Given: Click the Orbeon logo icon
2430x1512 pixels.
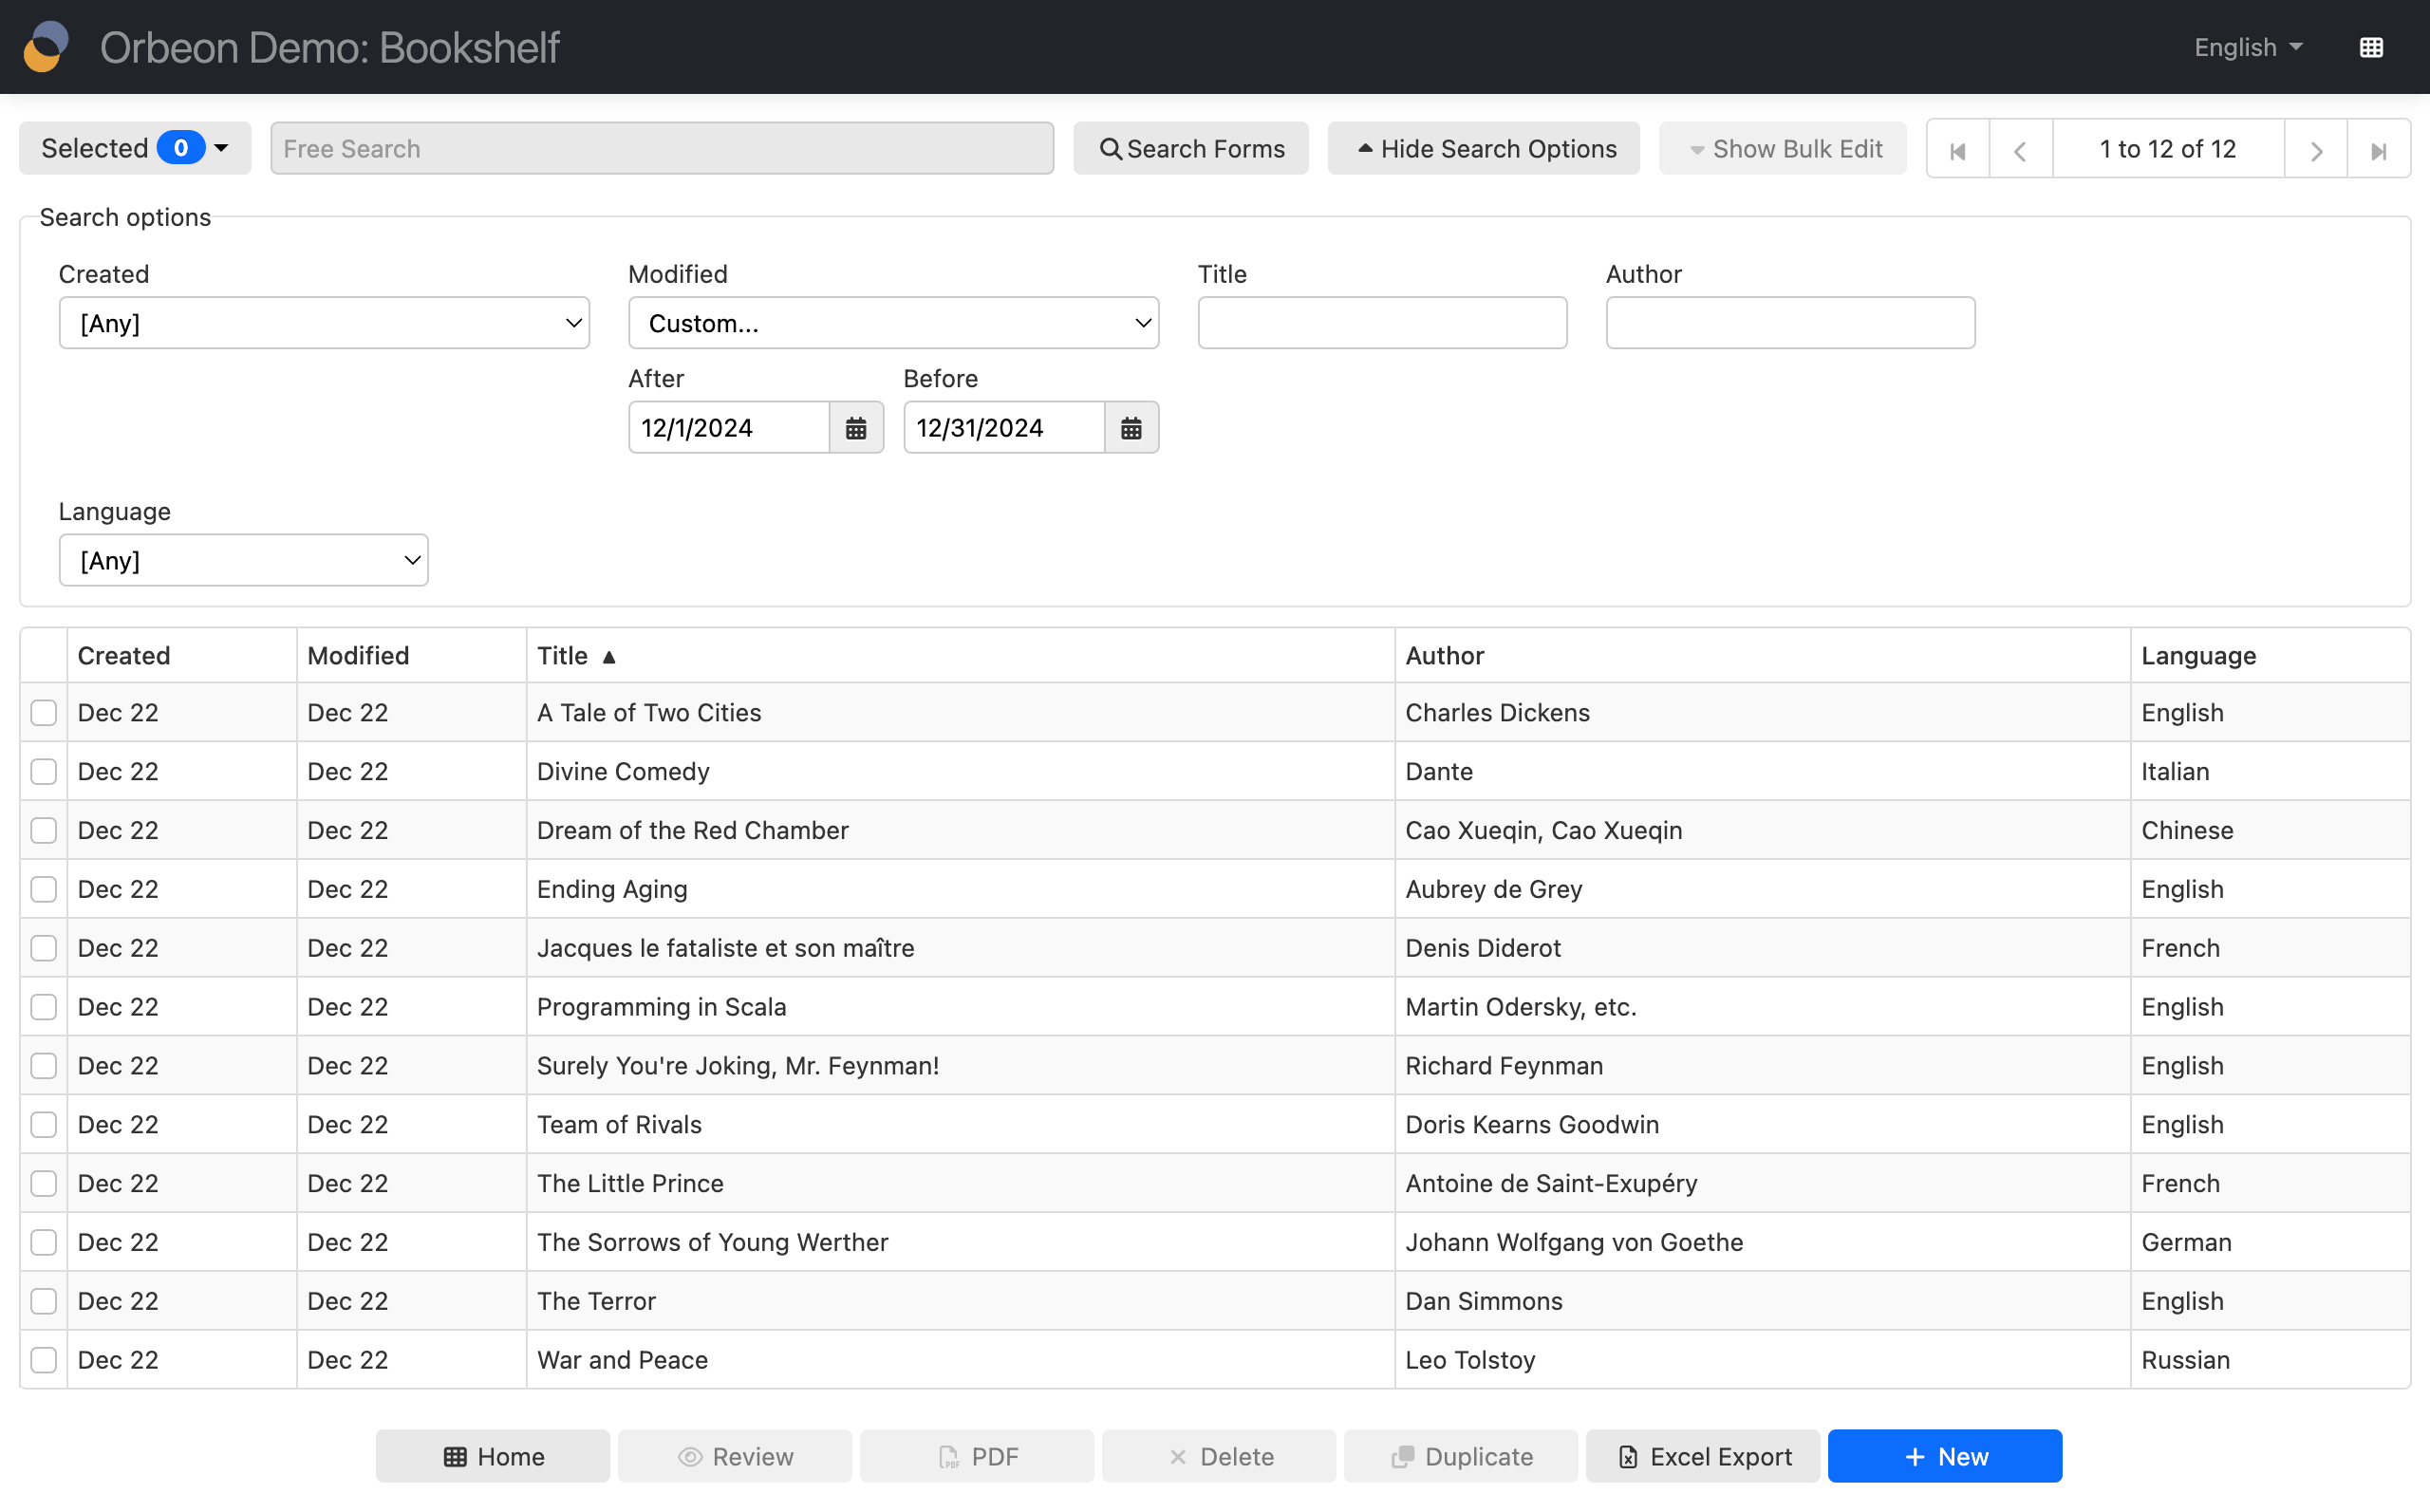Looking at the screenshot, I should [x=46, y=47].
